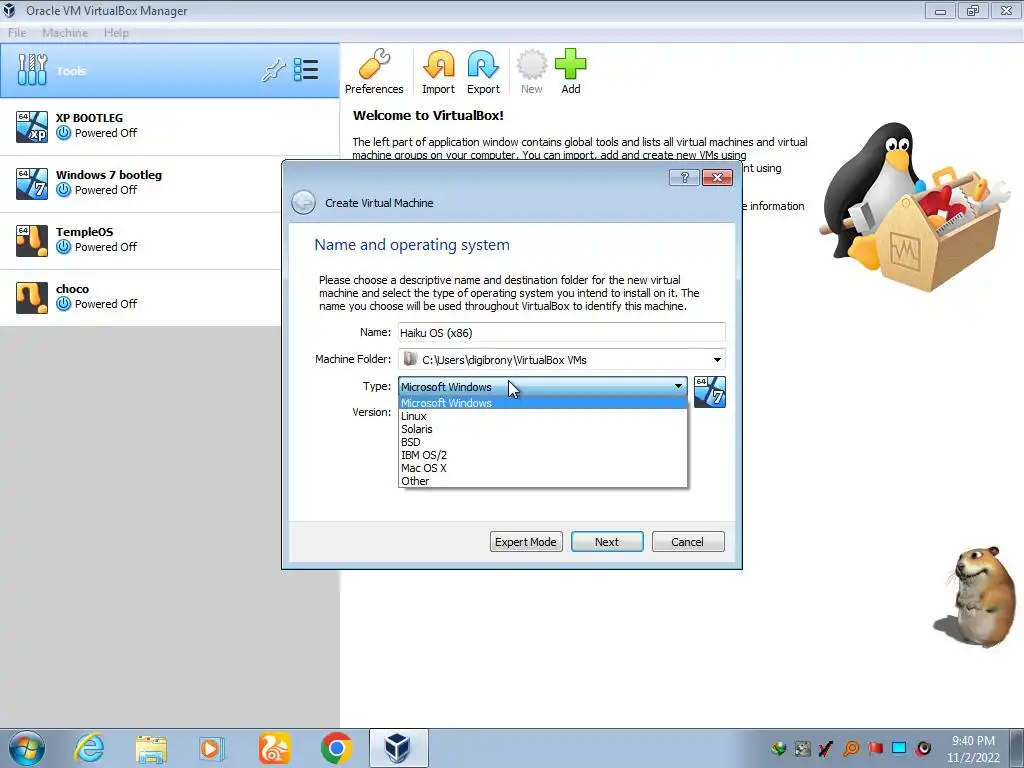This screenshot has height=768, width=1024.
Task: Choose Microsoft Windows in Type list
Action: click(543, 403)
